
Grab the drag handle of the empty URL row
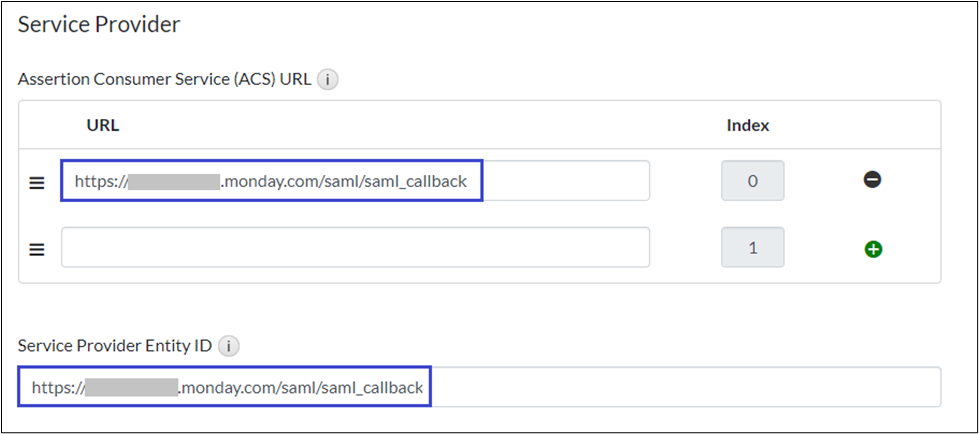click(37, 249)
